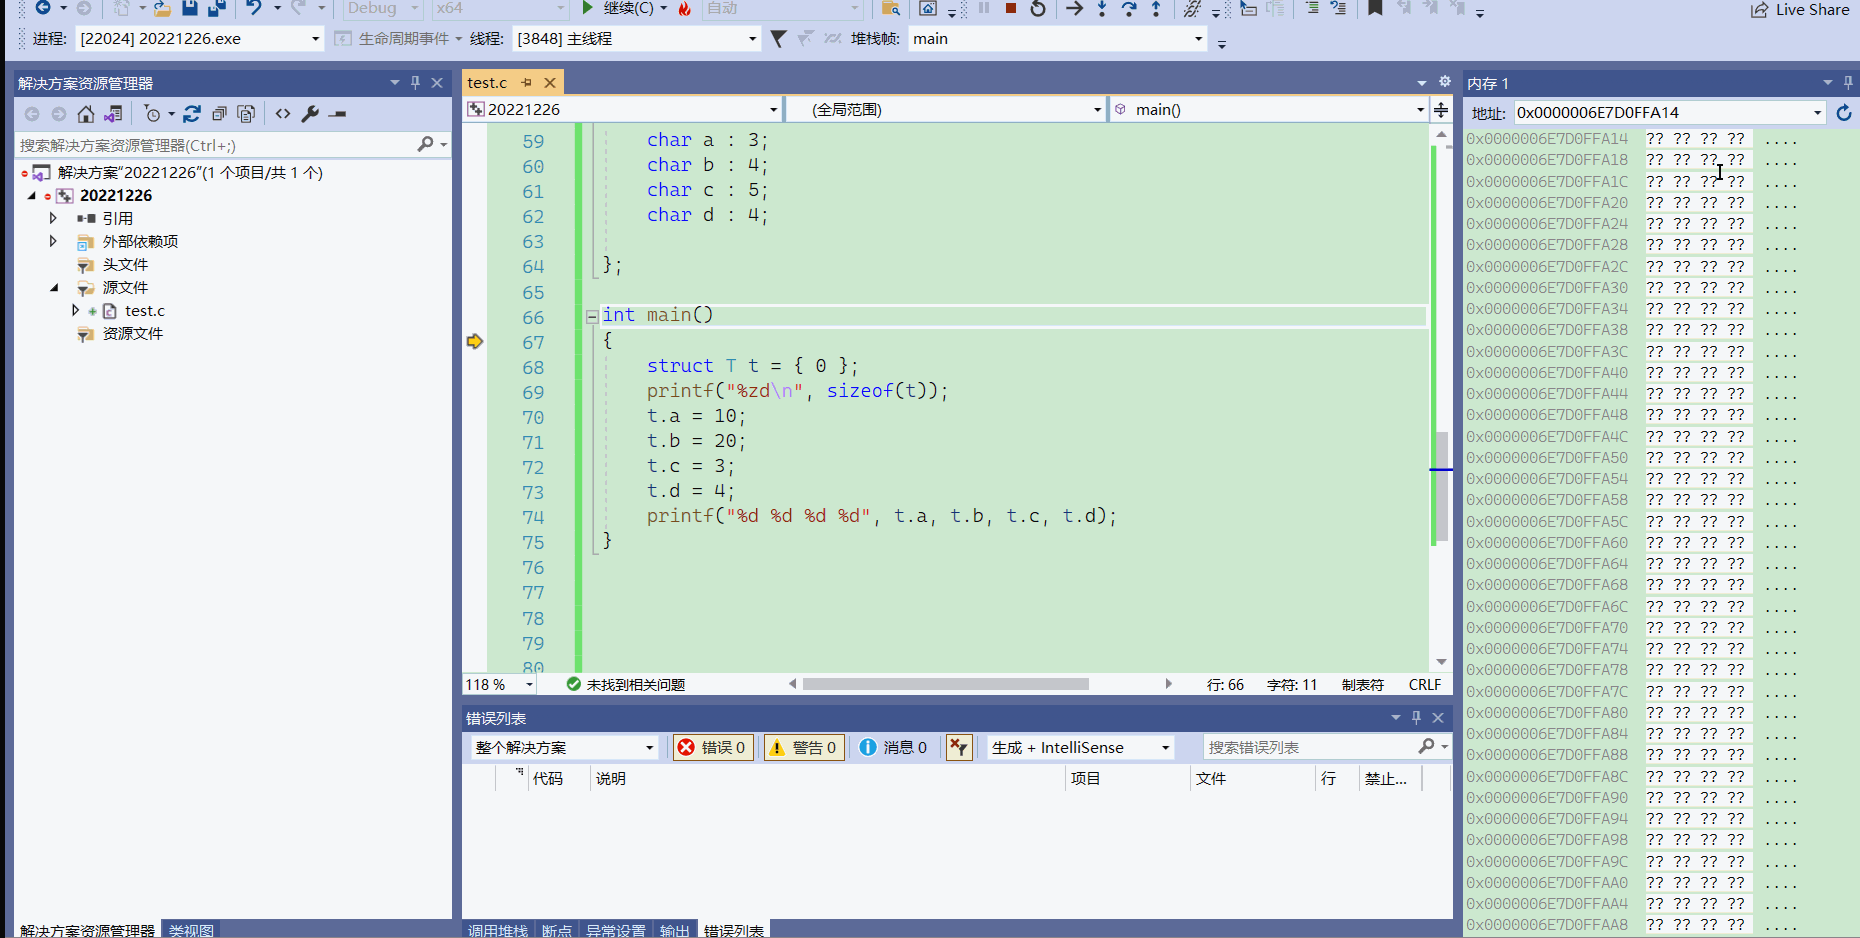
Task: Sync with active document in Solution Explorer
Action: [192, 114]
